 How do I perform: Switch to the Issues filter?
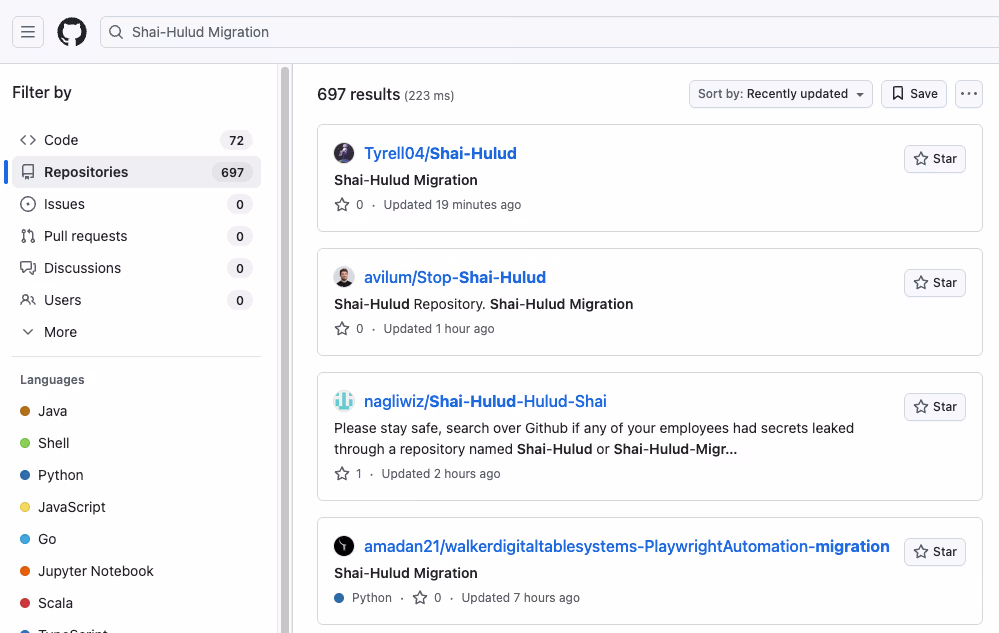tap(64, 204)
